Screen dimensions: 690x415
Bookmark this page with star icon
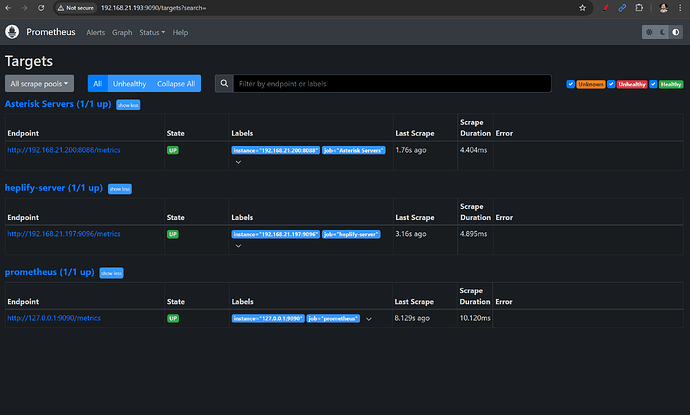tap(583, 7)
